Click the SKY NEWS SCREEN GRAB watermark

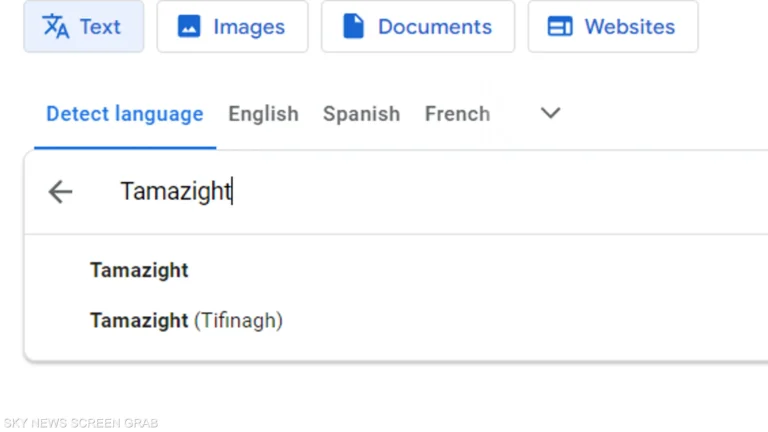click(81, 423)
